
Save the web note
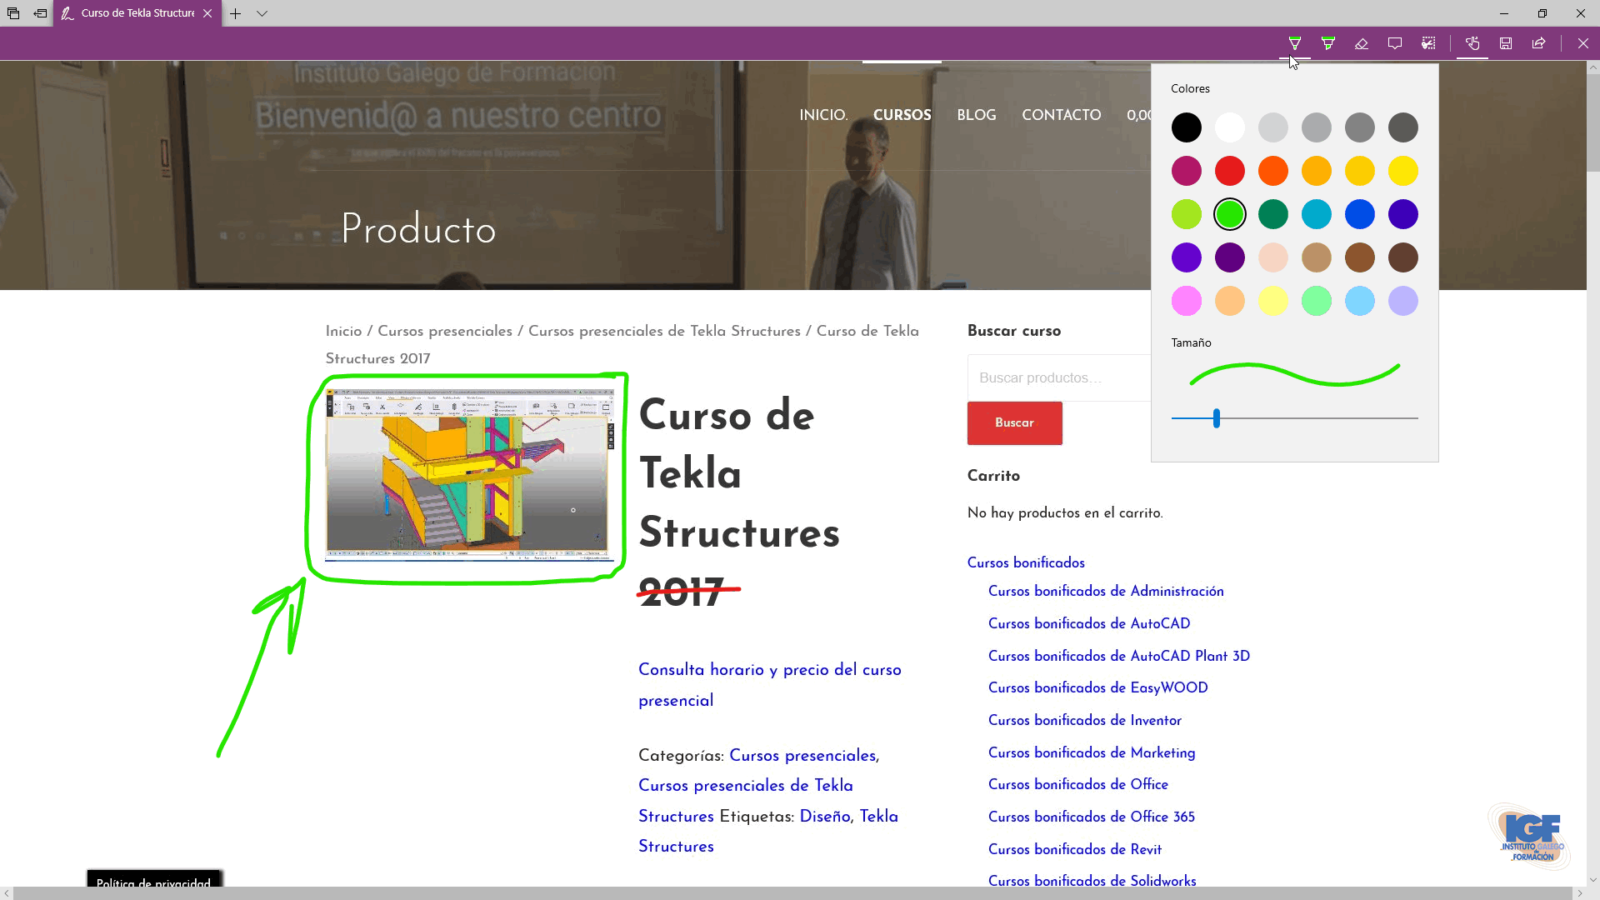coord(1505,43)
